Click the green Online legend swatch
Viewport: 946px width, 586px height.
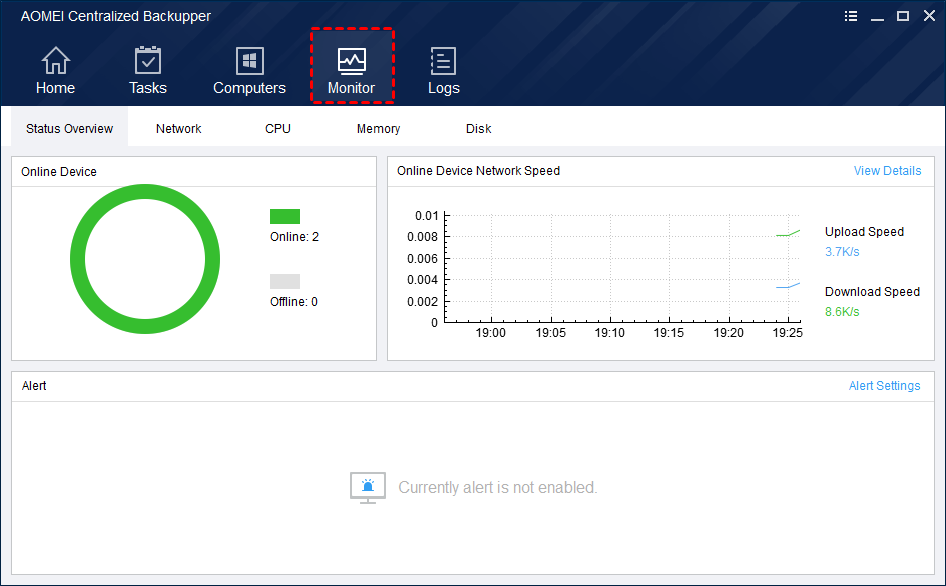pos(285,216)
